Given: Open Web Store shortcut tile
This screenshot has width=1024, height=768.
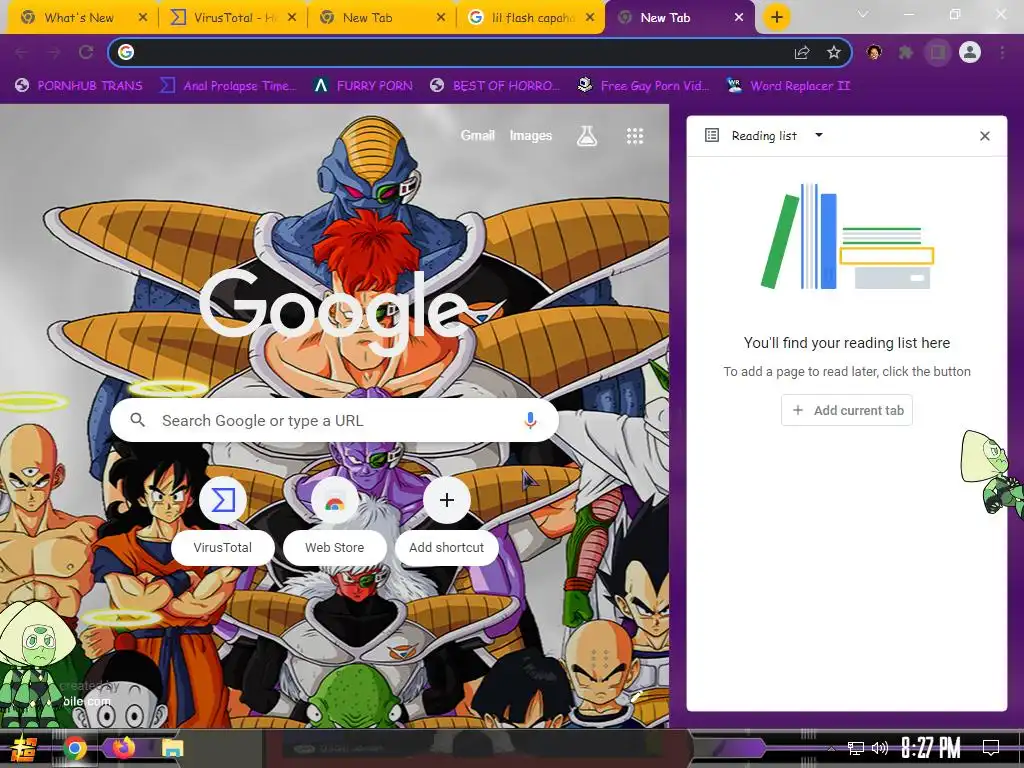Looking at the screenshot, I should tap(334, 520).
